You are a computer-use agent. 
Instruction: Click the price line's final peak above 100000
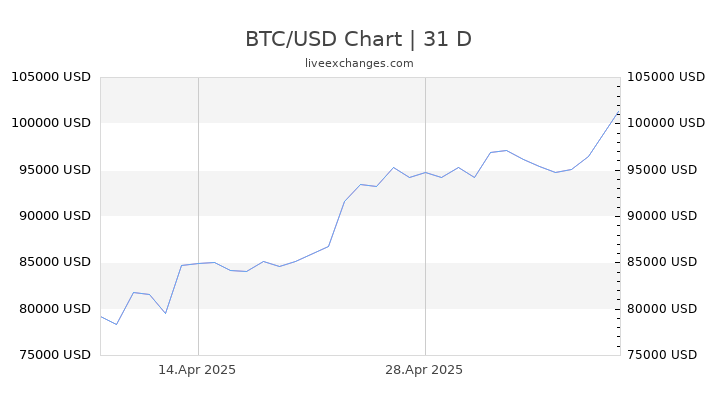619,112
